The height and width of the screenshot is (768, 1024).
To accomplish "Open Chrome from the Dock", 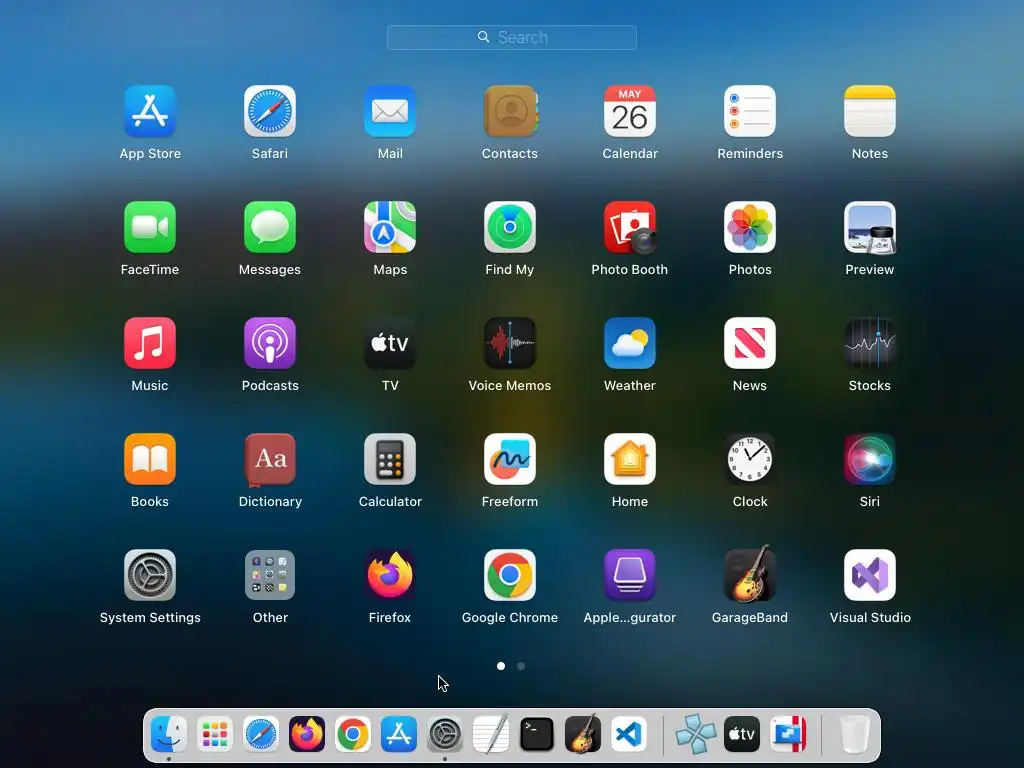I will pos(353,734).
